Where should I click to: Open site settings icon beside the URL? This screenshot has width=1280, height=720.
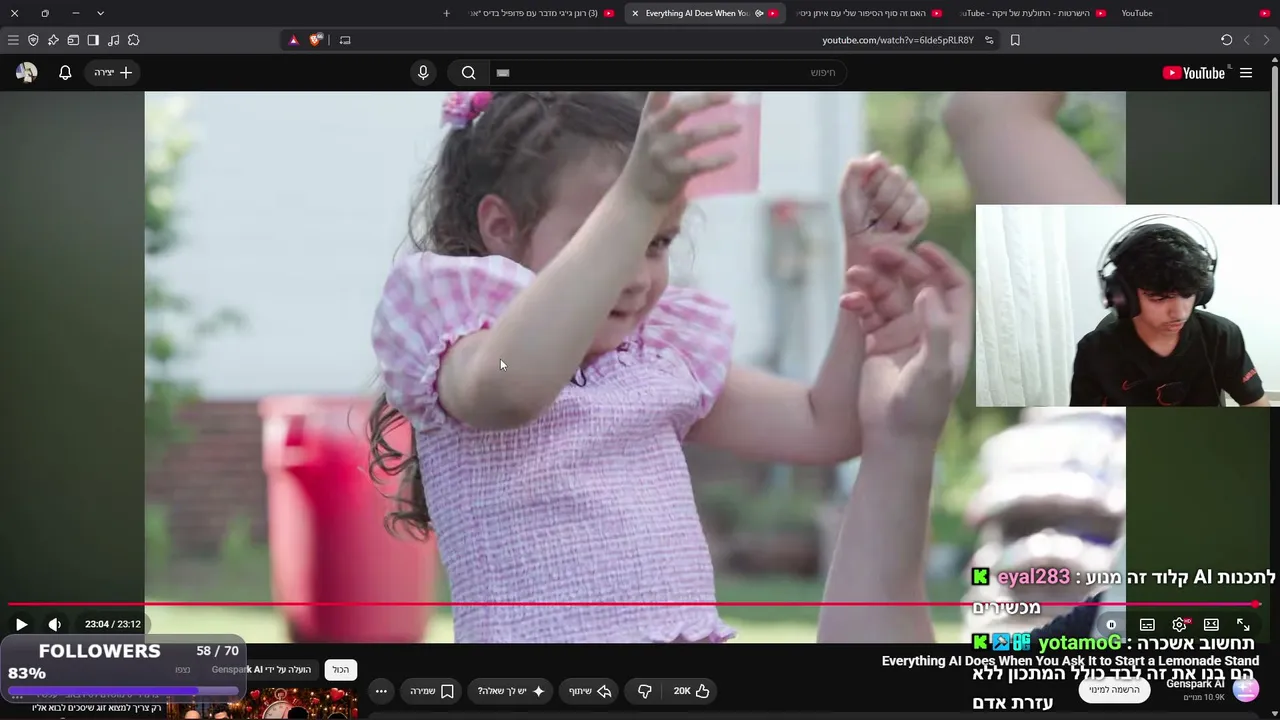[989, 40]
